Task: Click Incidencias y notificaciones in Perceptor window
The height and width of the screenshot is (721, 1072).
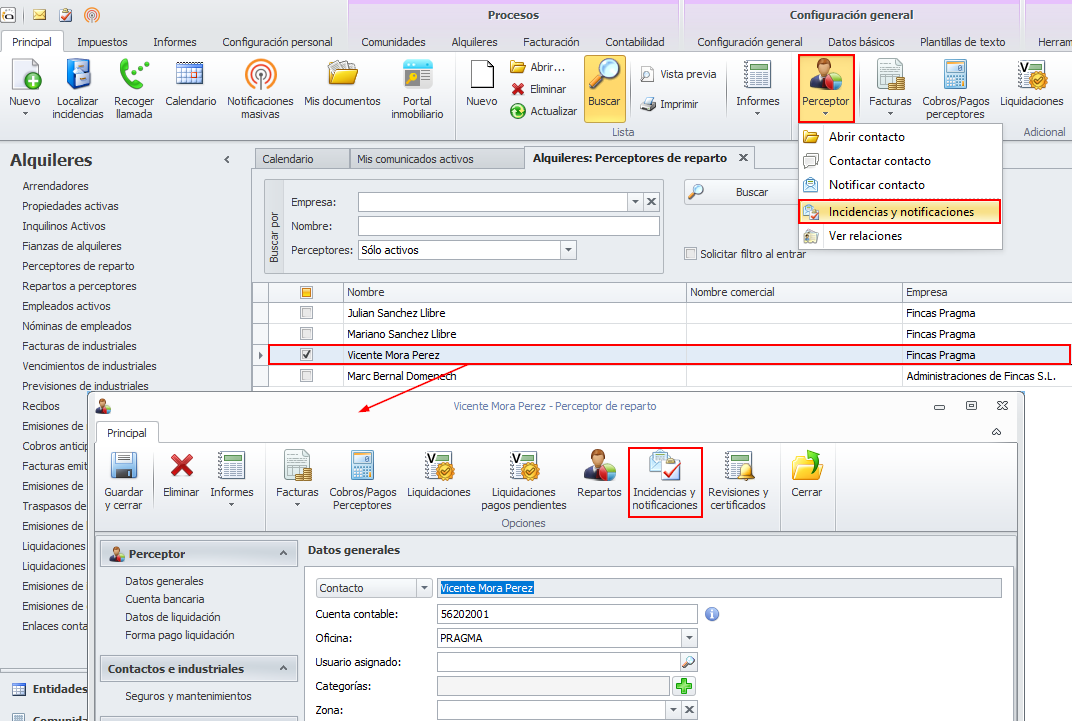Action: [x=665, y=481]
